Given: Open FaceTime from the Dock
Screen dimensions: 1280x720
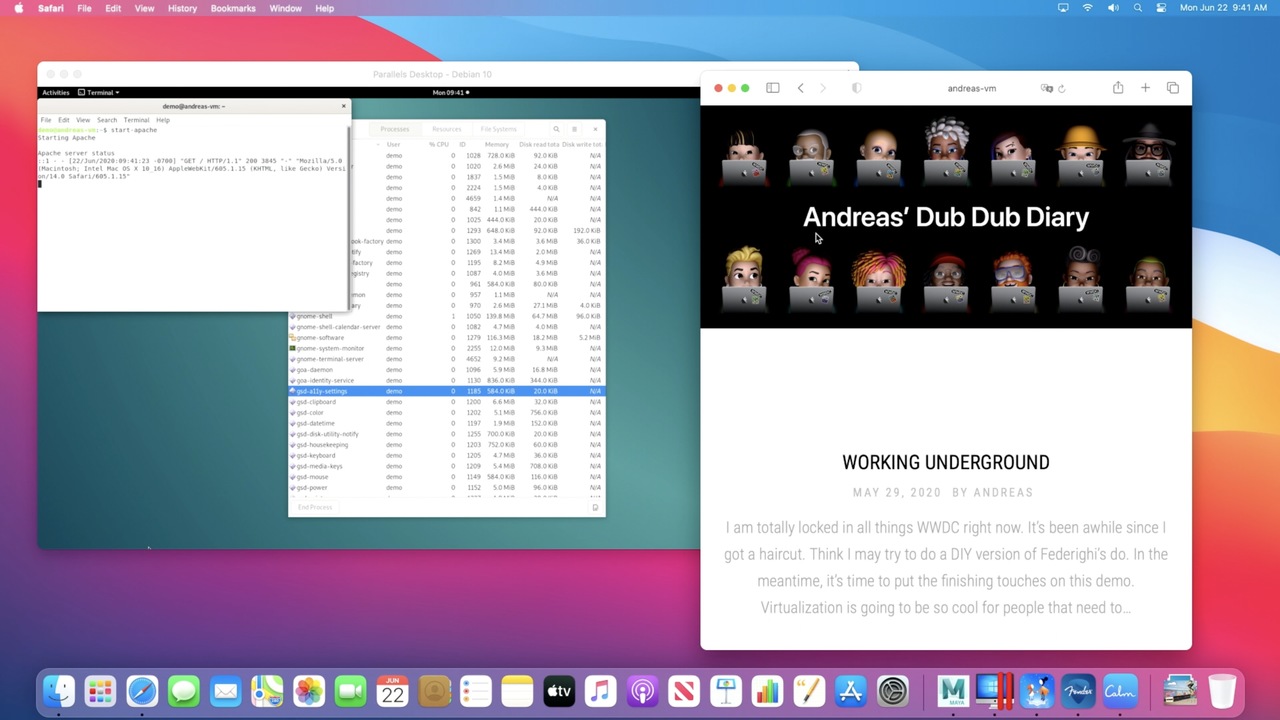Looking at the screenshot, I should (x=351, y=691).
